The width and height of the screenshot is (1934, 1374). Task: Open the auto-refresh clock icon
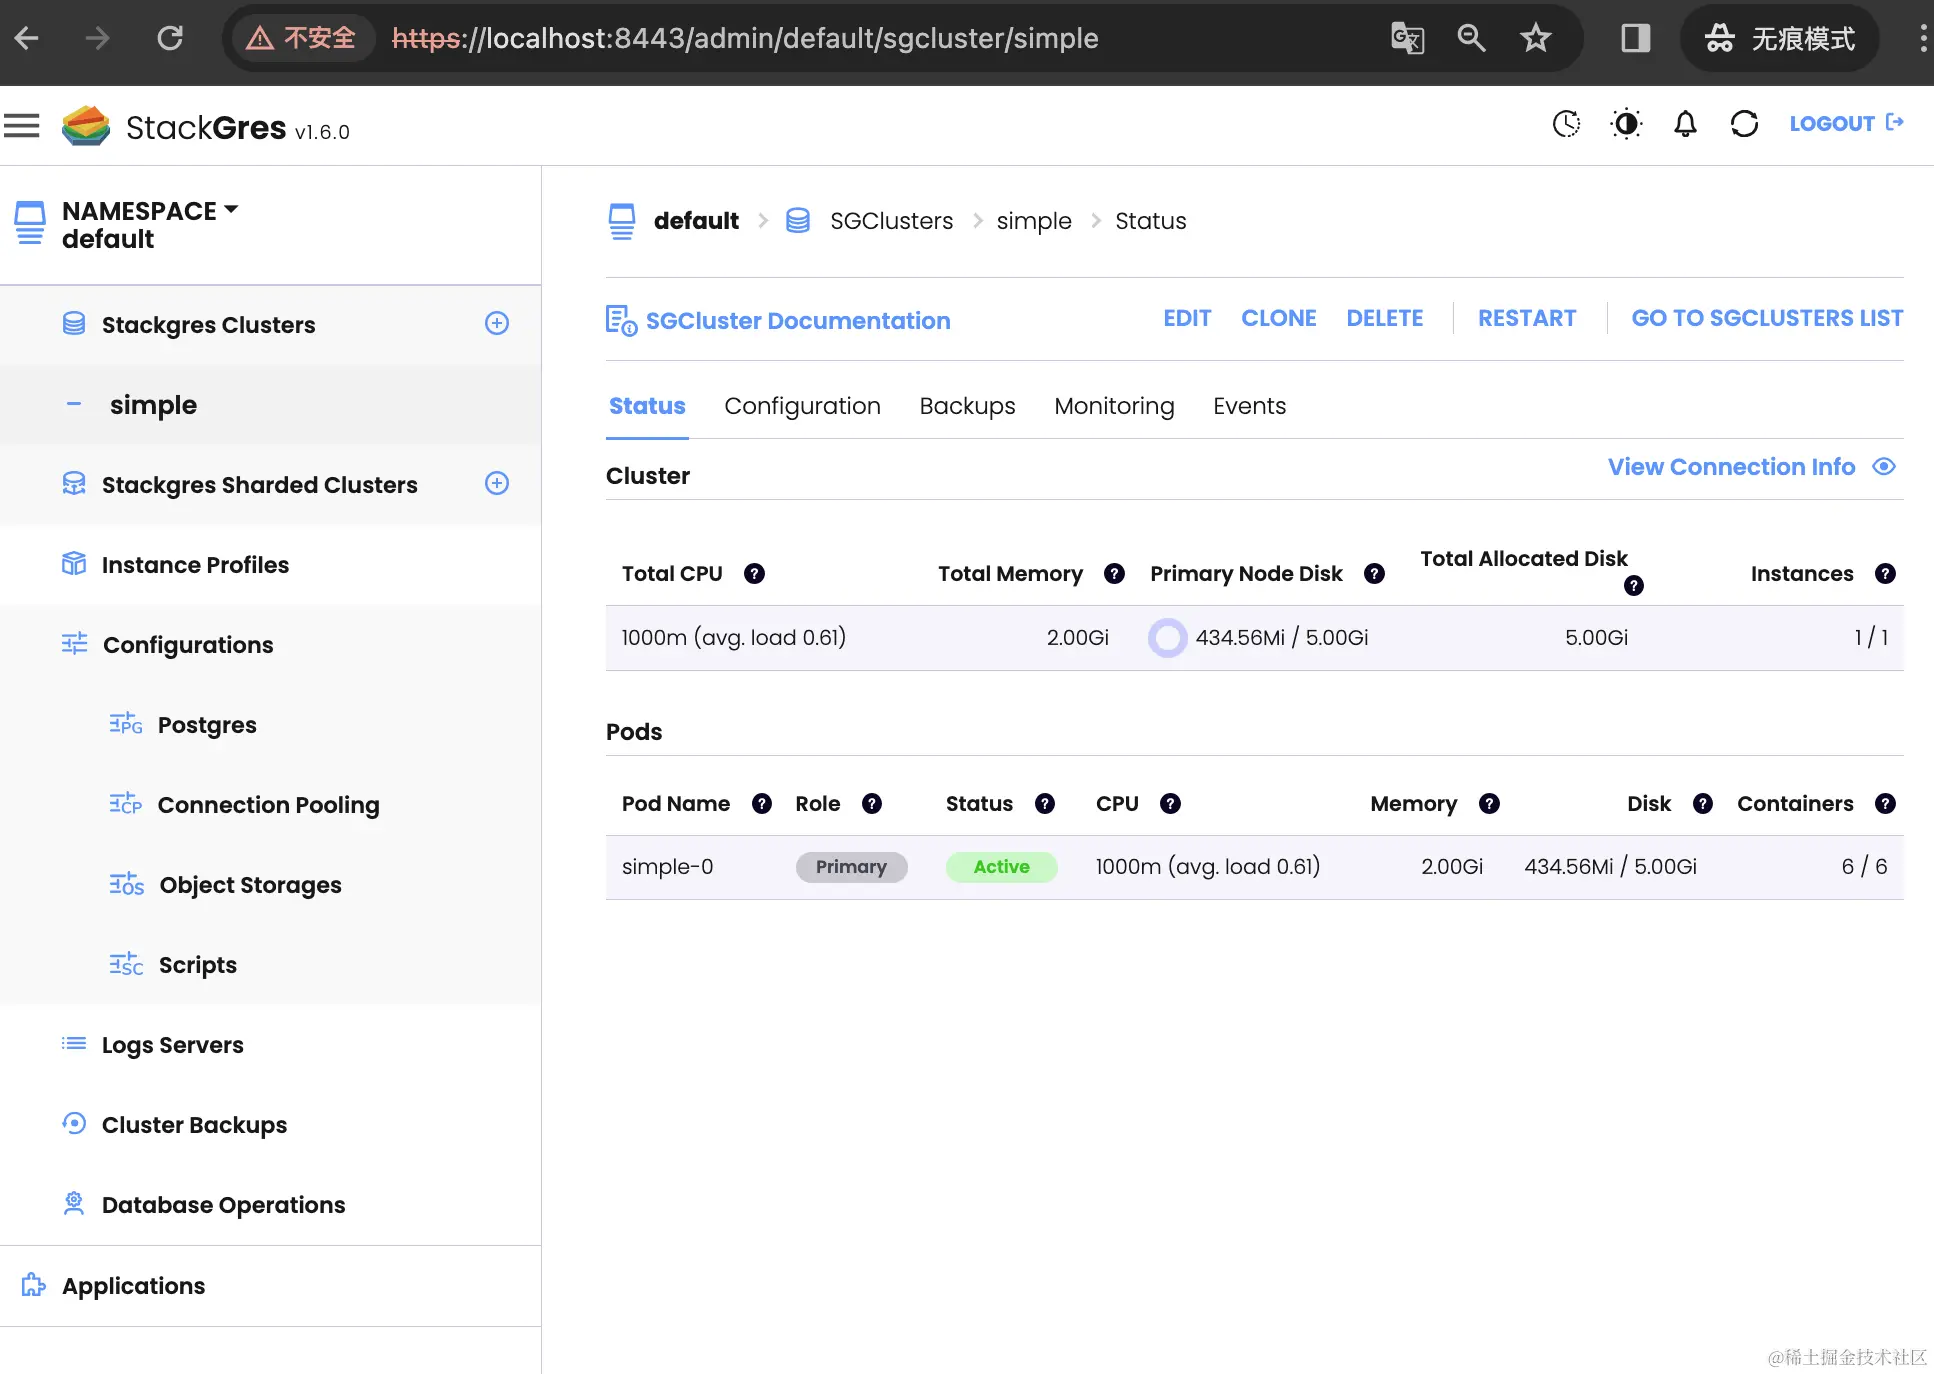(1566, 124)
